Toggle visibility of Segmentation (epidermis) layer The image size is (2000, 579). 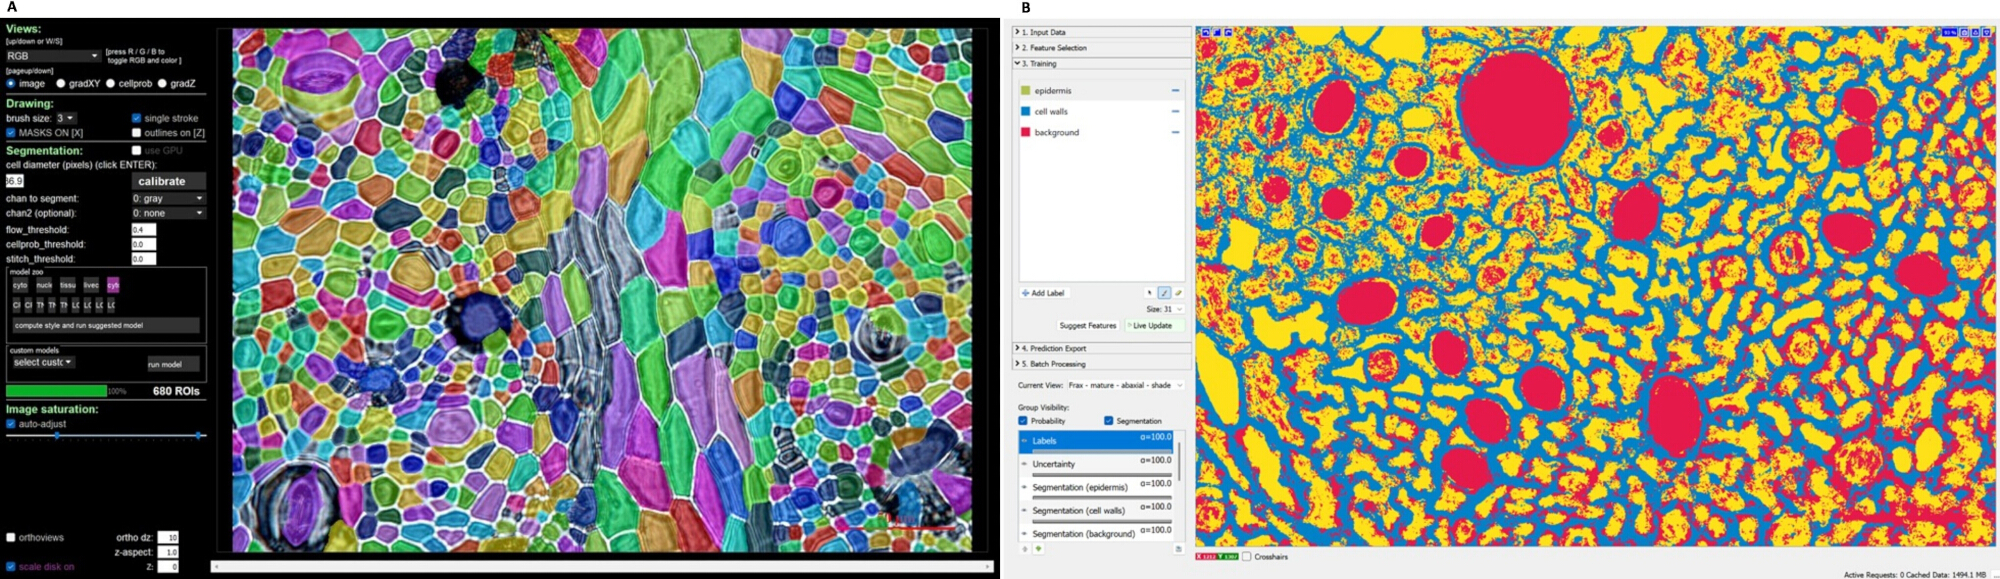(x=1025, y=487)
